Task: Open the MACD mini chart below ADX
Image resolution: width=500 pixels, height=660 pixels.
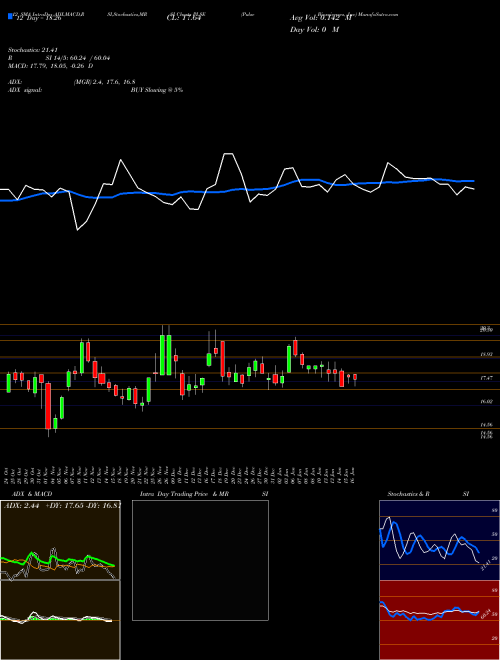Action: 60,620
